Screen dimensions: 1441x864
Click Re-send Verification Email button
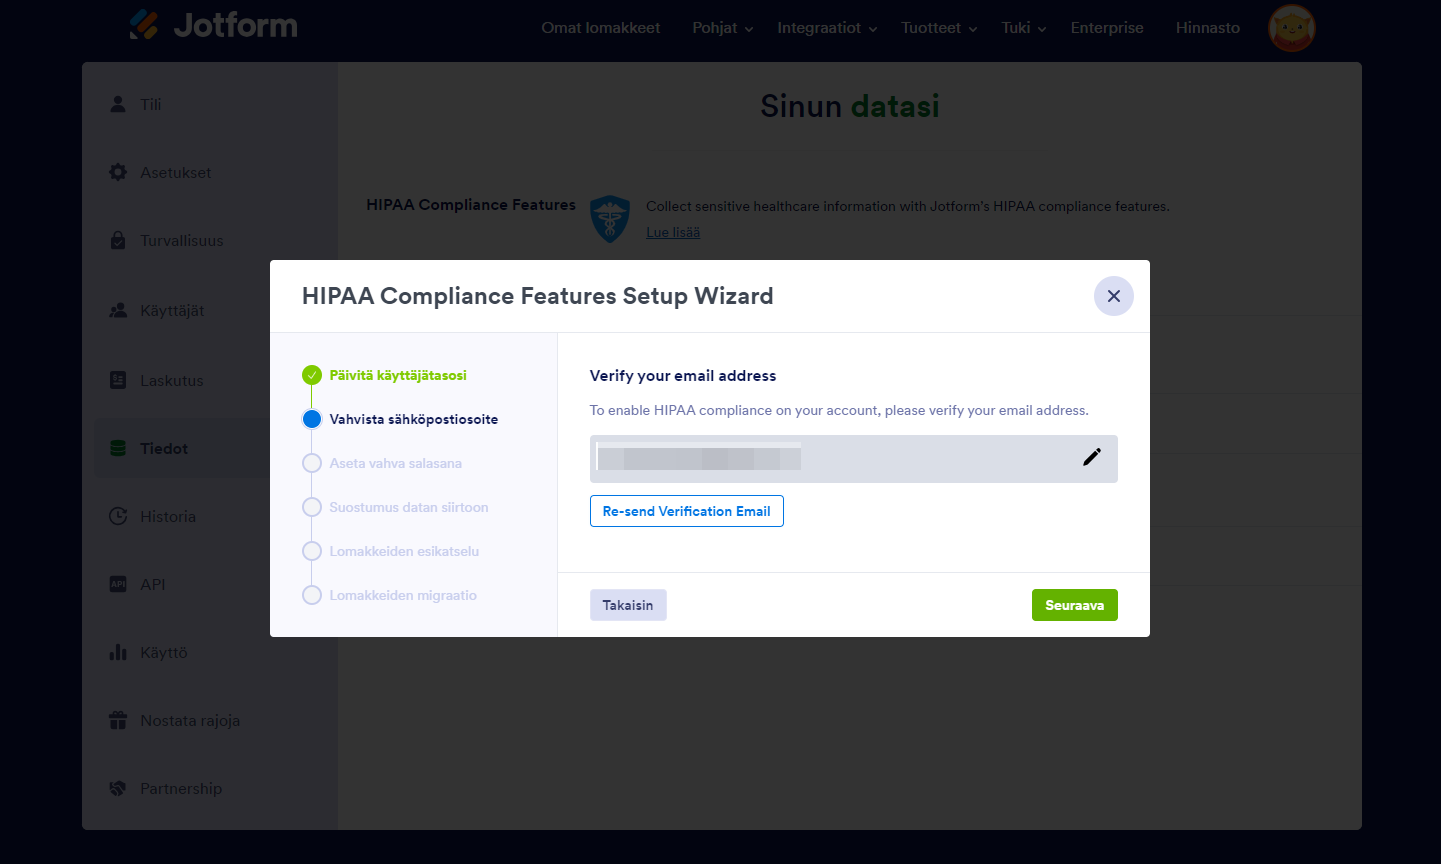pos(686,511)
